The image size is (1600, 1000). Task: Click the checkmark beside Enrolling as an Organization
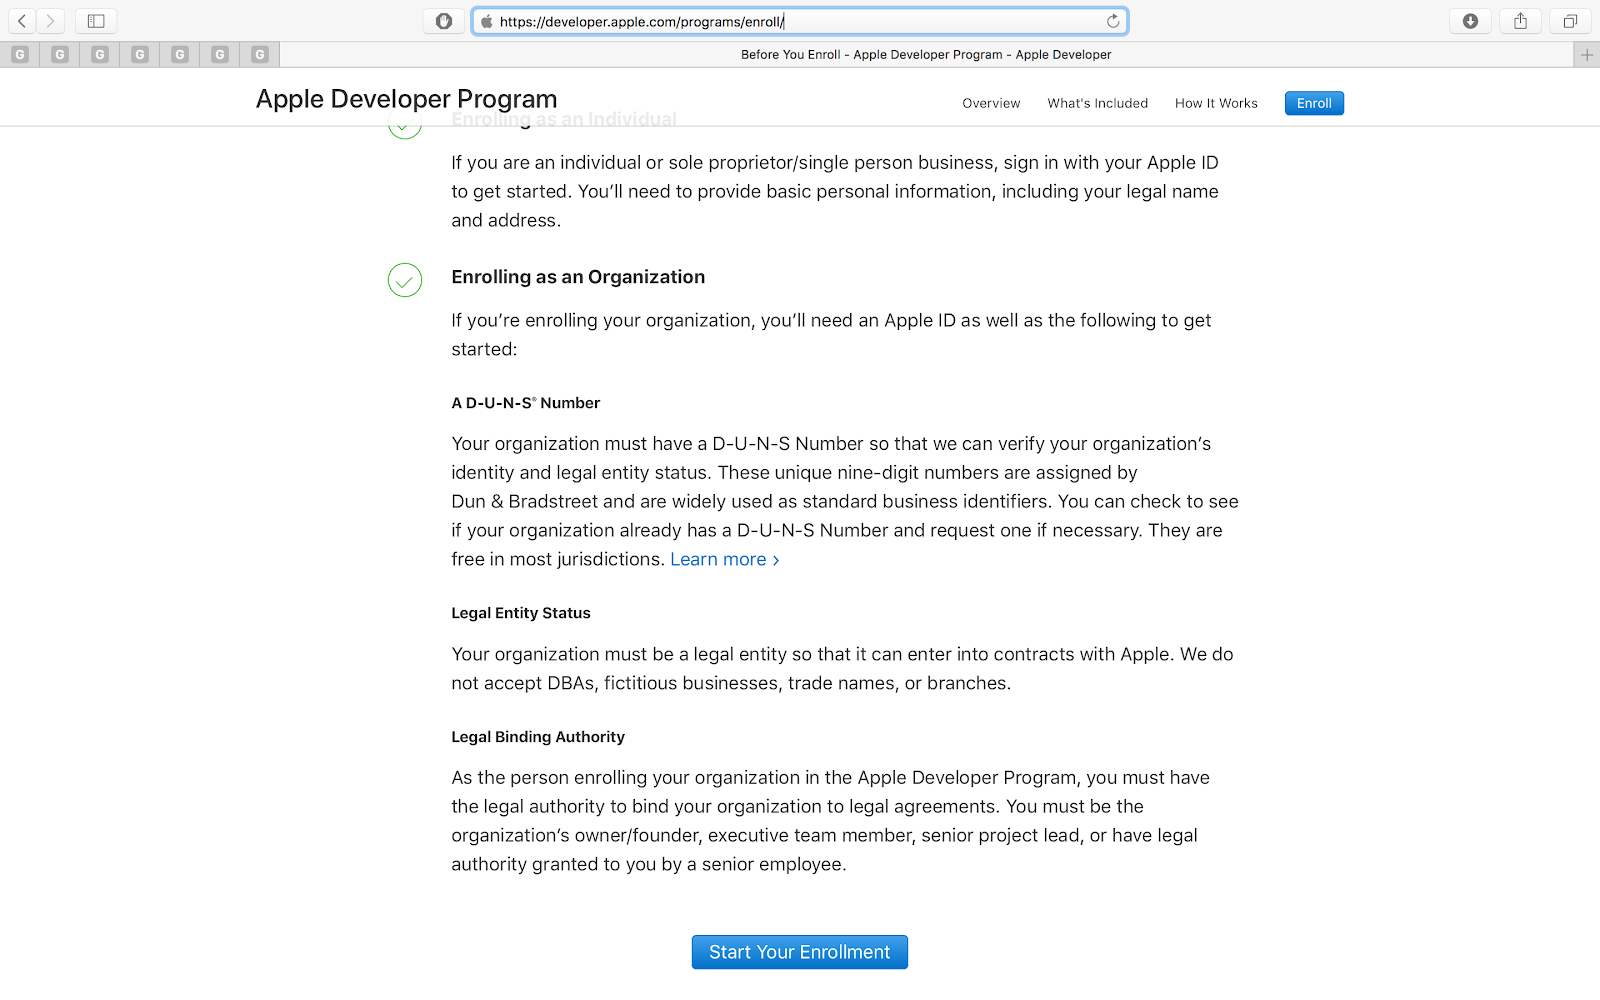404,281
